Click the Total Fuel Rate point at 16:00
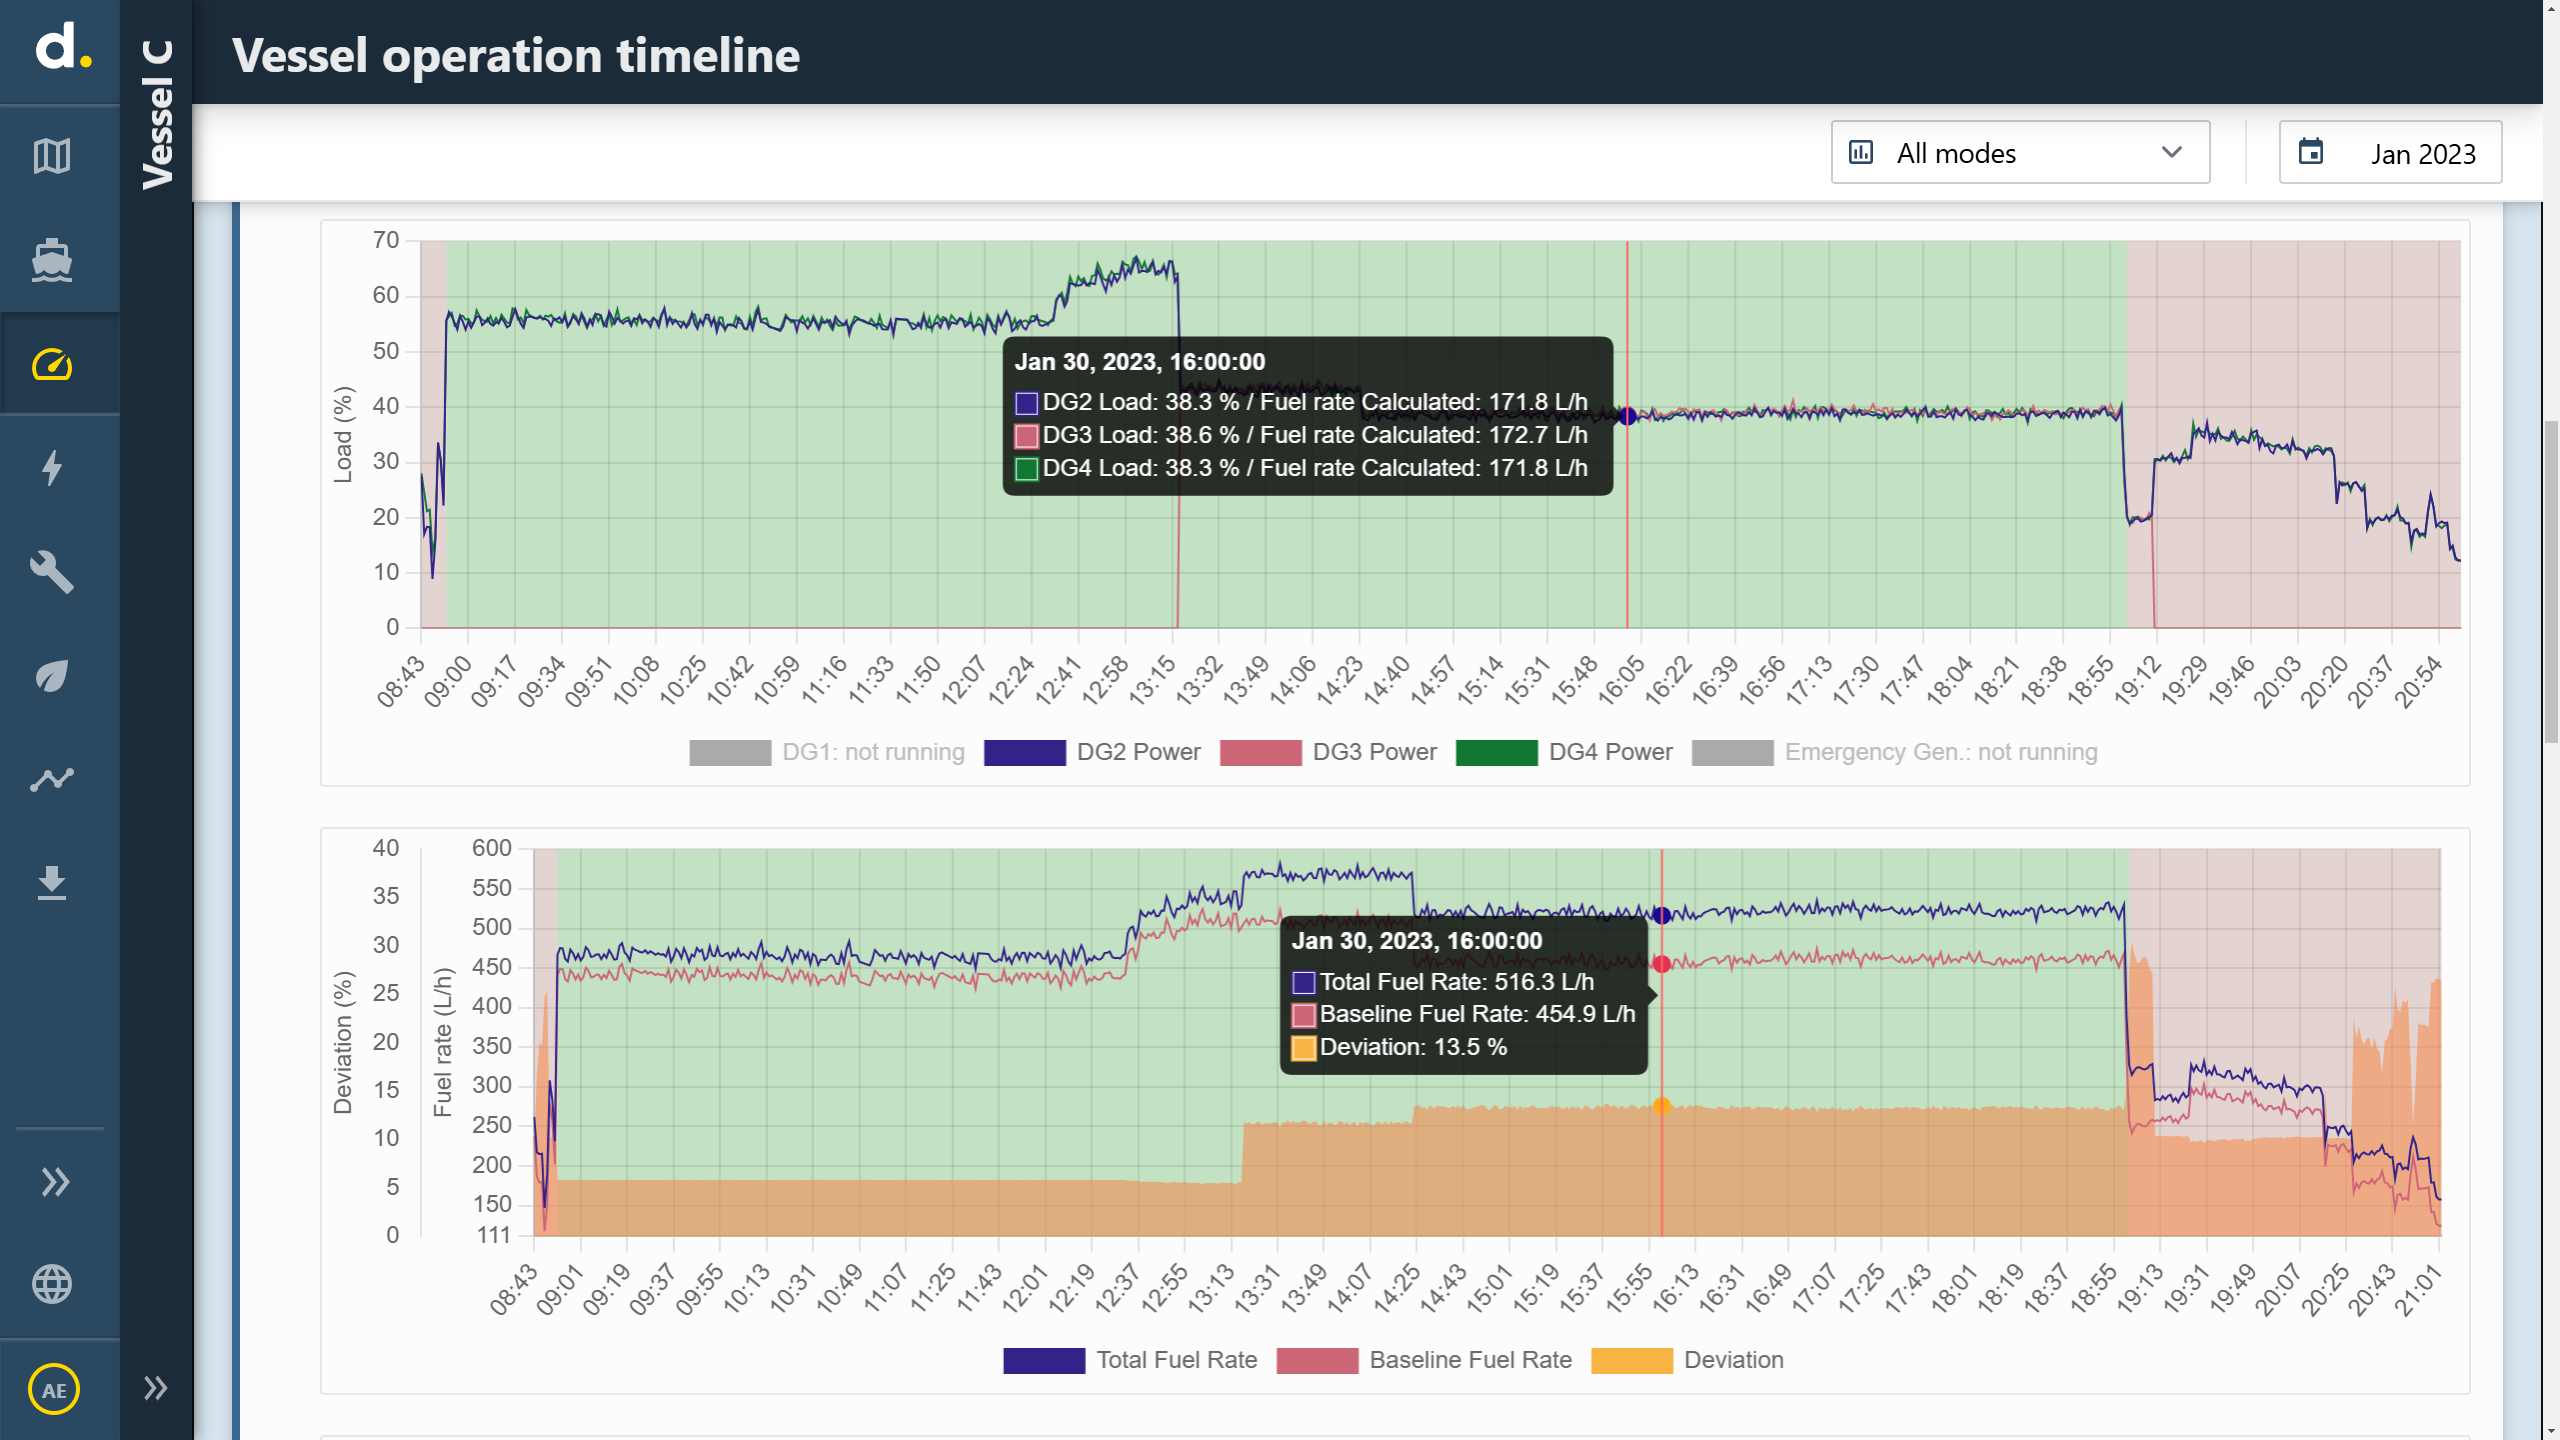The image size is (2560, 1440). tap(1662, 915)
